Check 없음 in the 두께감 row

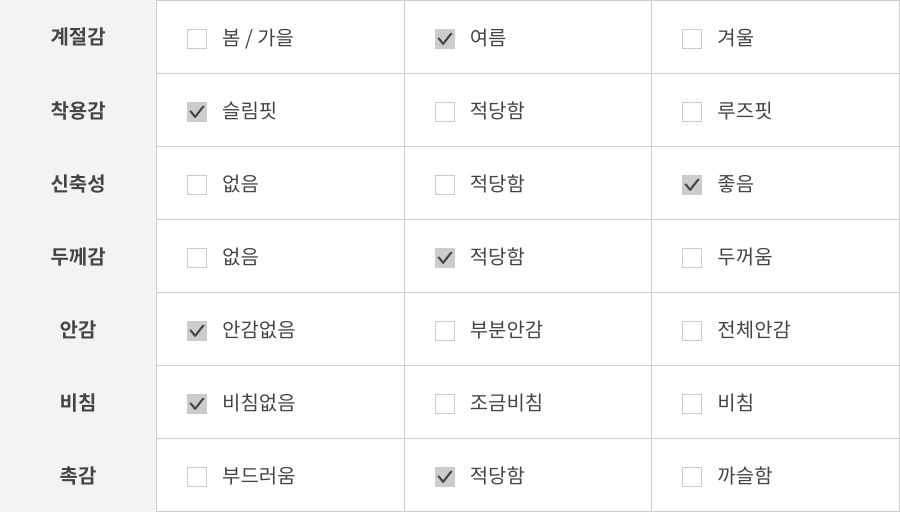pos(197,258)
